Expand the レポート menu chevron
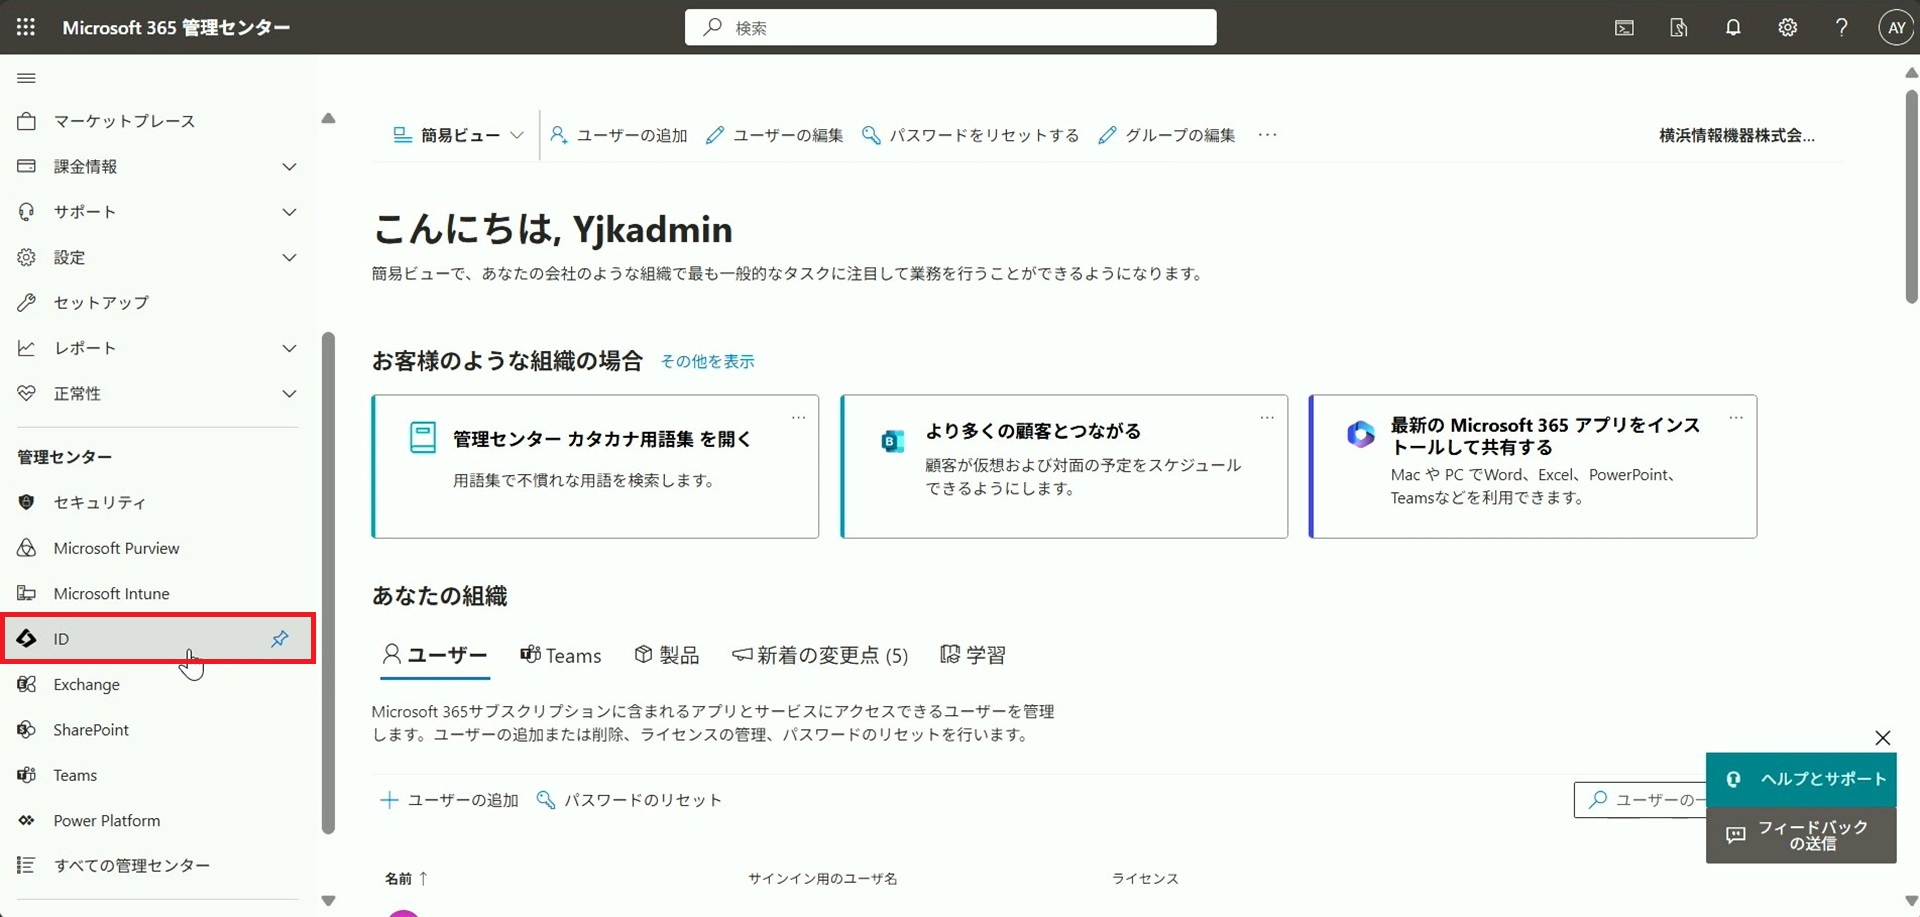Image resolution: width=1920 pixels, height=917 pixels. pyautogui.click(x=289, y=348)
